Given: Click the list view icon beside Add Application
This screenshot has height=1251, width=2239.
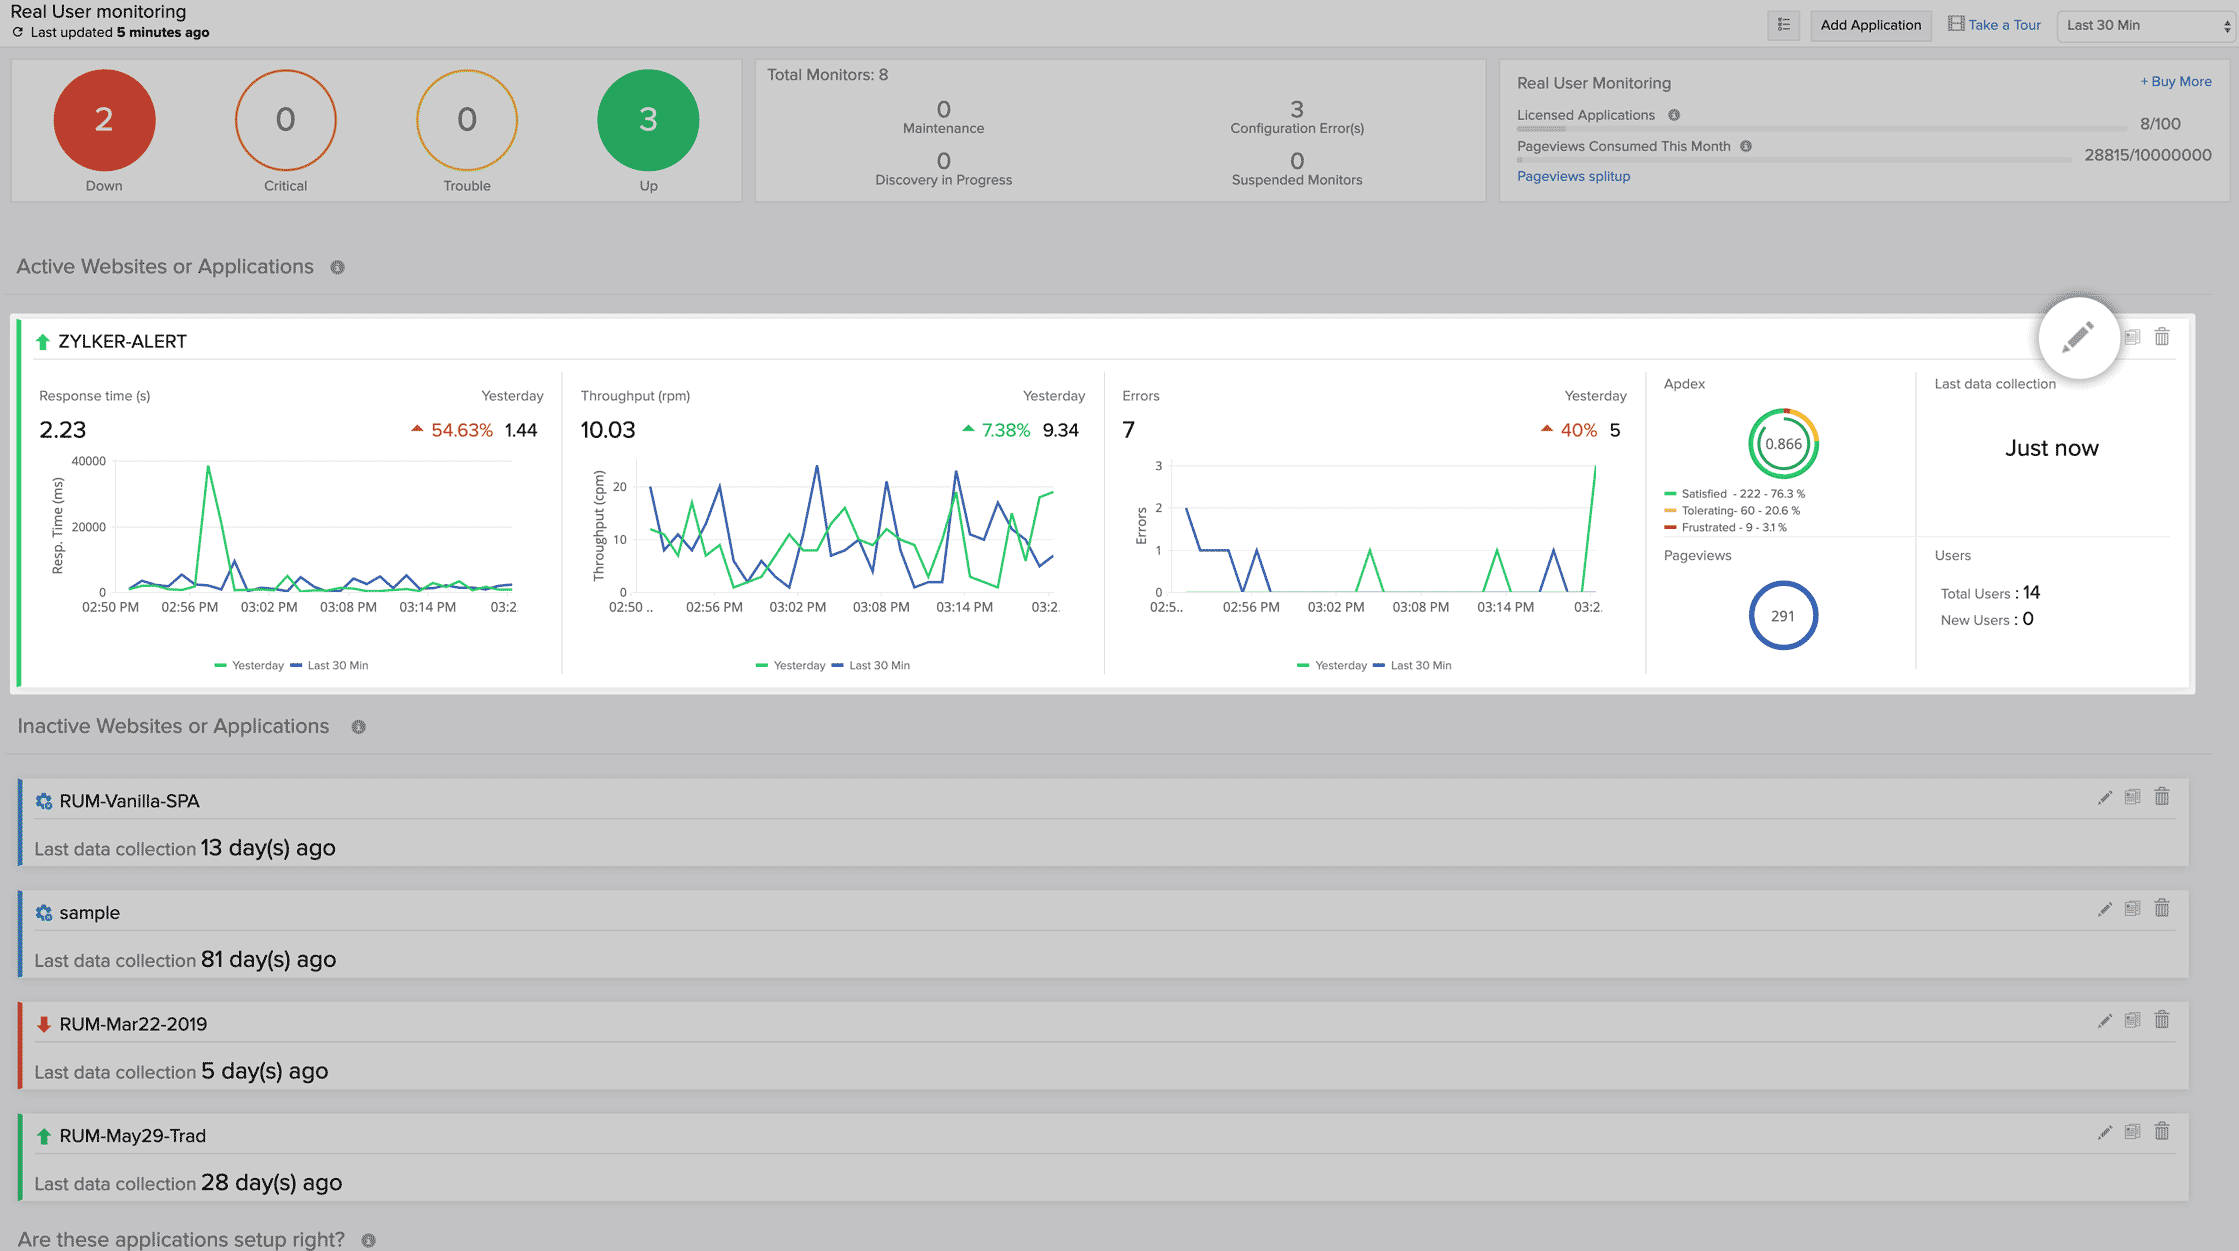Looking at the screenshot, I should click(1783, 25).
